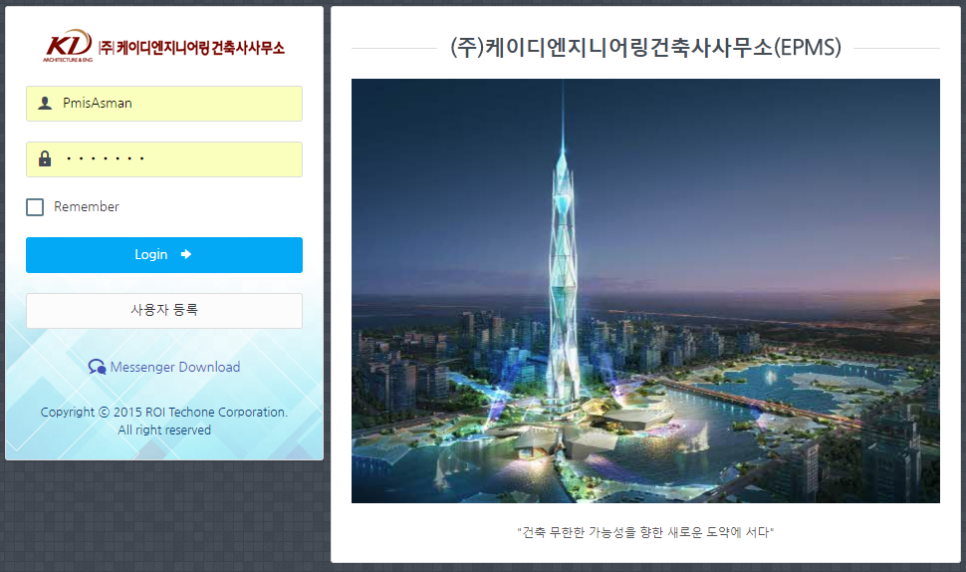This screenshot has height=572, width=966.
Task: Click the username field containing PmisAsman
Action: pos(164,104)
